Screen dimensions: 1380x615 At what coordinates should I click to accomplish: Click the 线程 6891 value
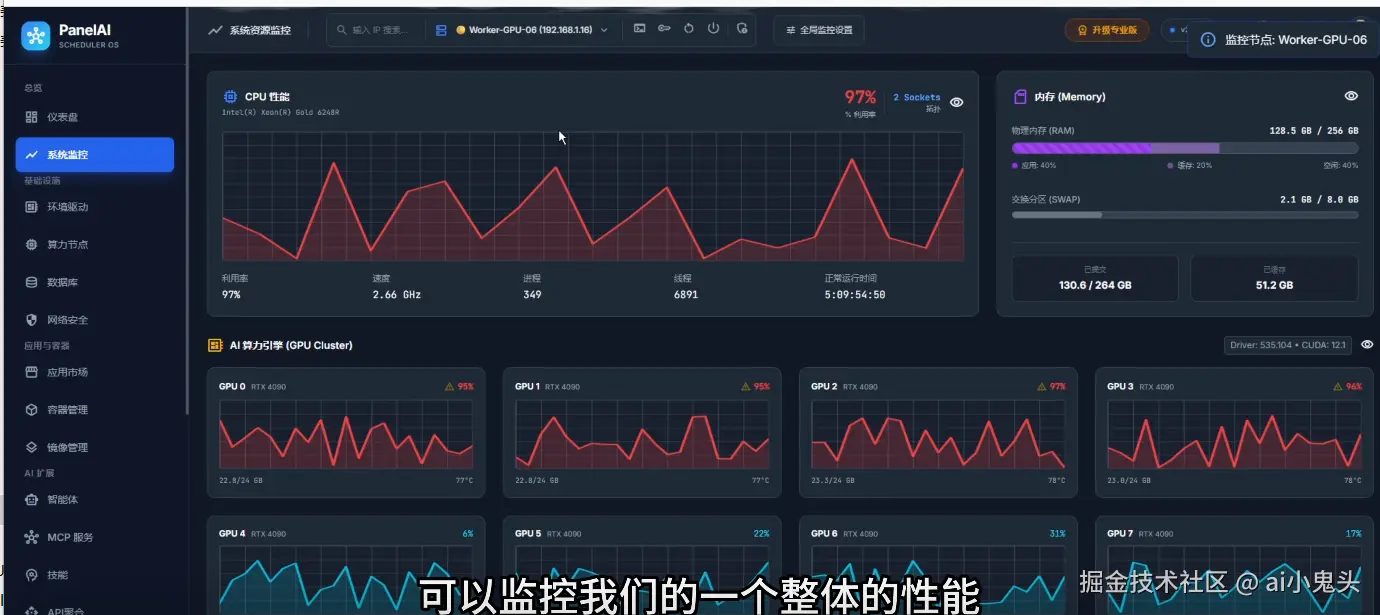(x=686, y=295)
